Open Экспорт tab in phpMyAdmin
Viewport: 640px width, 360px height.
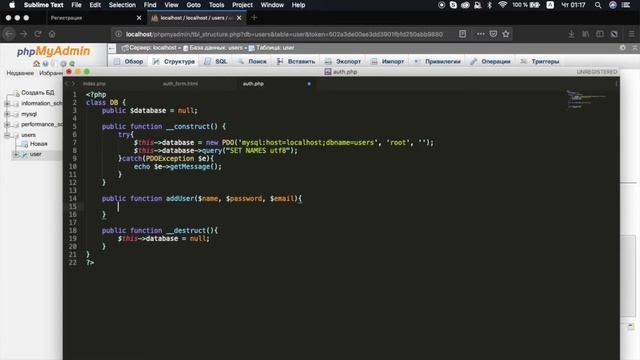343,62
